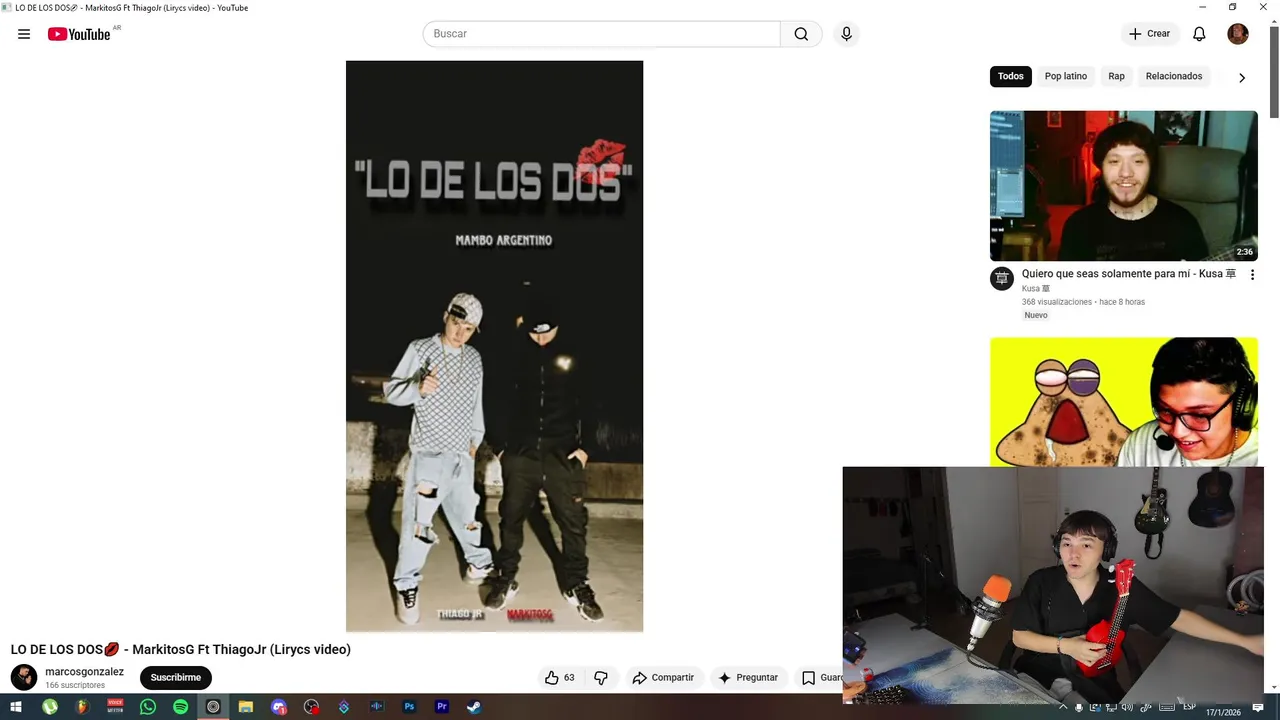Viewport: 1280px width, 720px height.
Task: Open the account avatar menu
Action: pos(1238,34)
